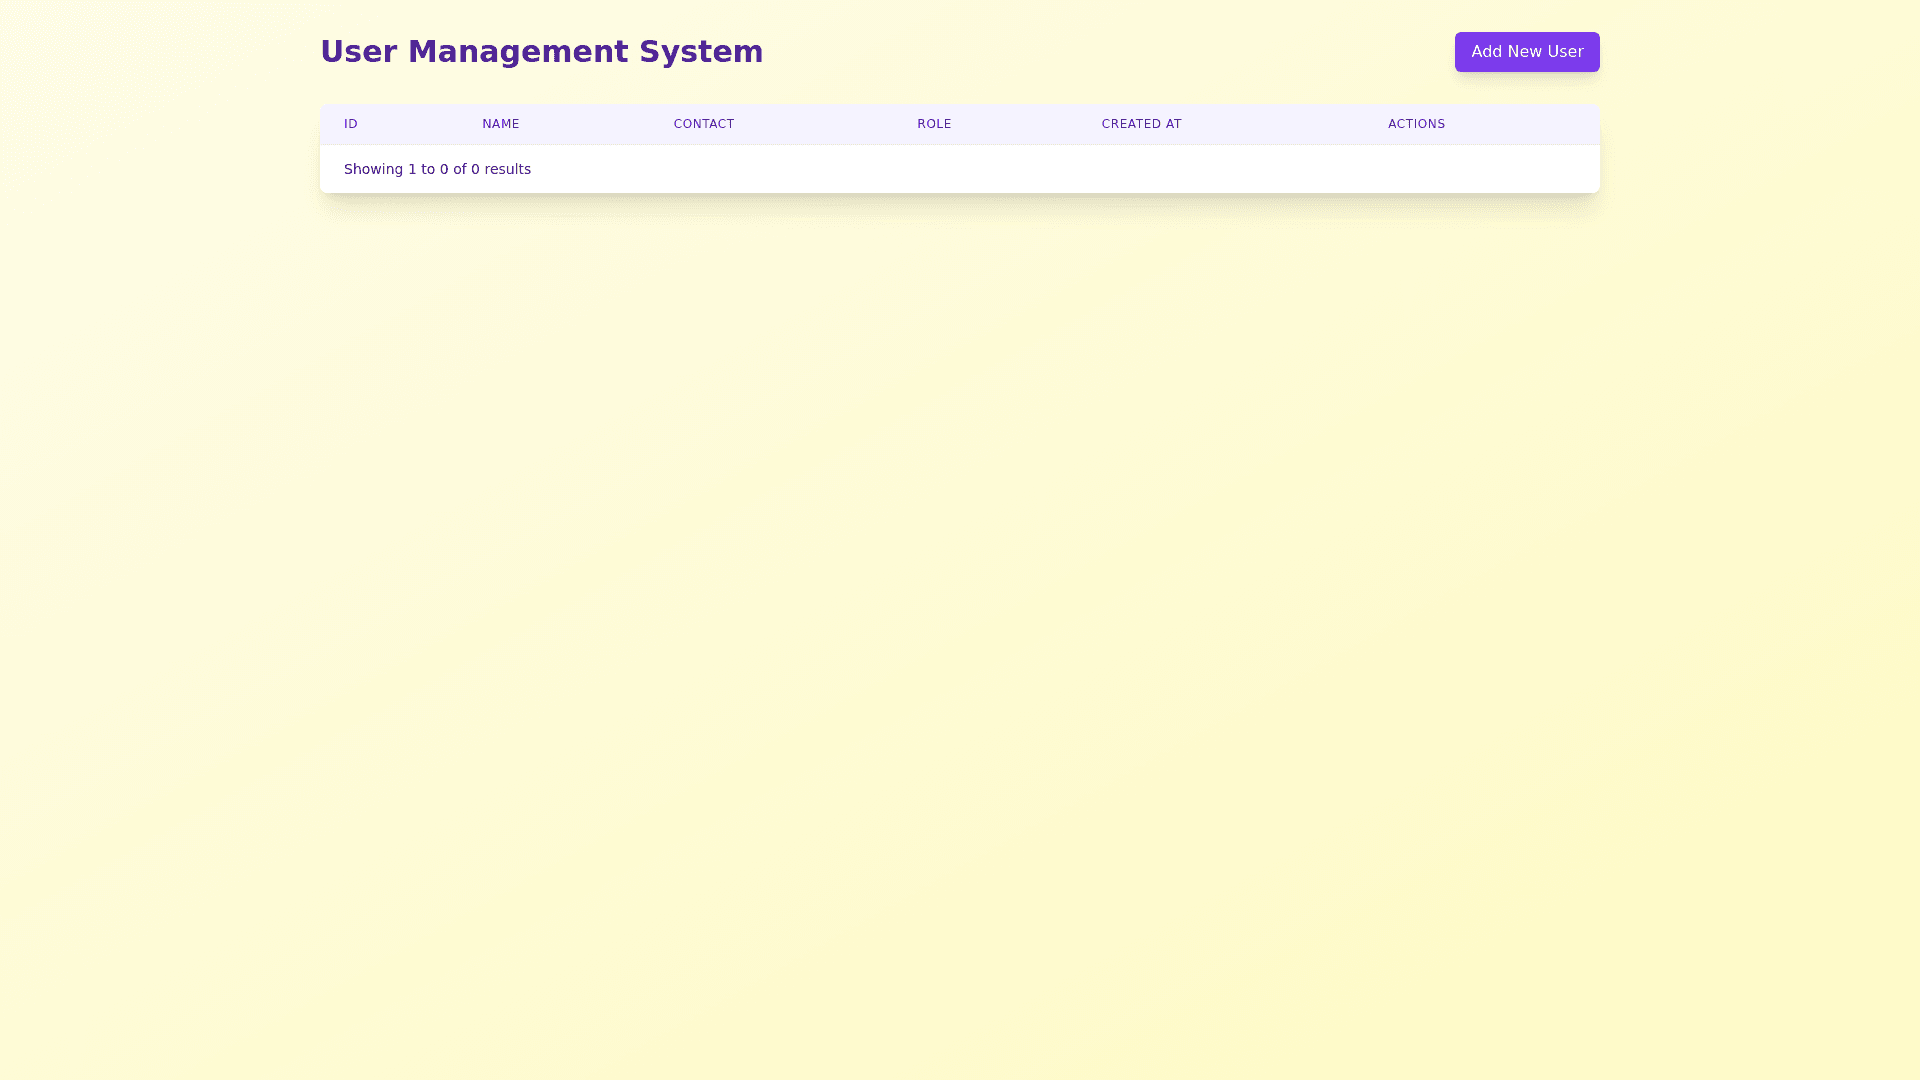This screenshot has height=1080, width=1920.
Task: Click the word 'User' in page title
Action: point(358,52)
